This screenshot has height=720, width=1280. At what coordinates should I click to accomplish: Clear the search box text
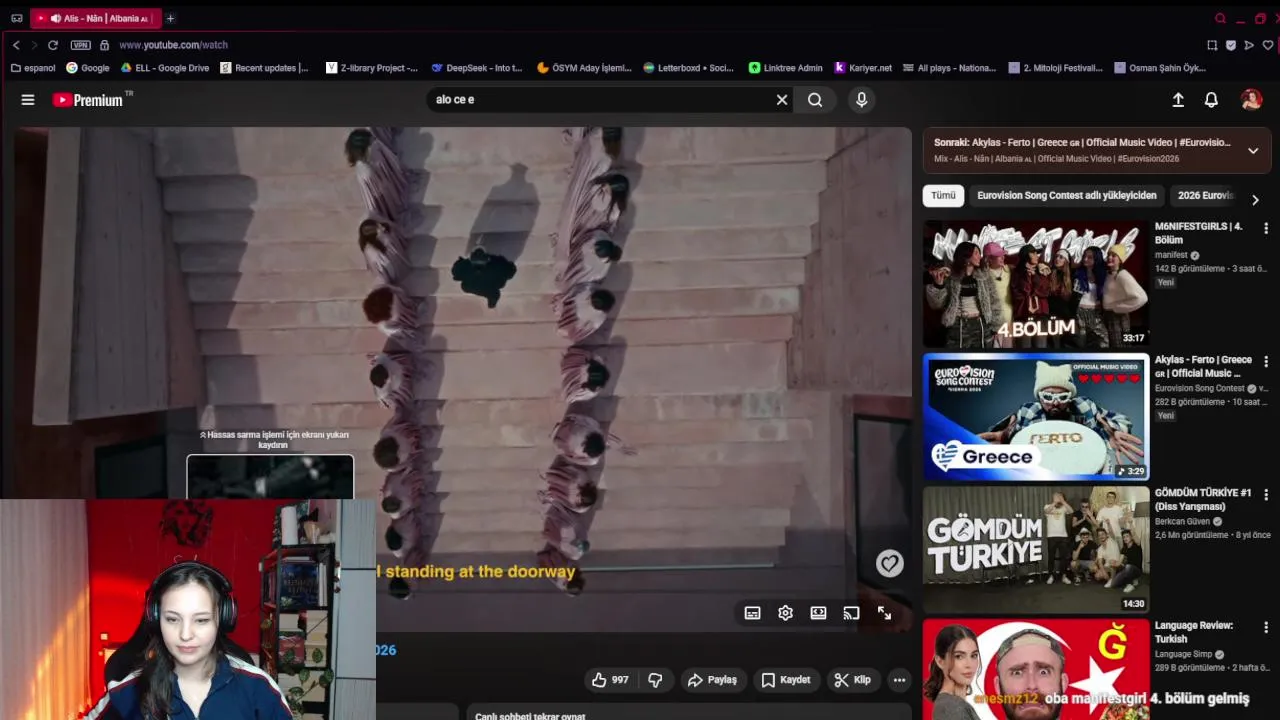[x=782, y=100]
